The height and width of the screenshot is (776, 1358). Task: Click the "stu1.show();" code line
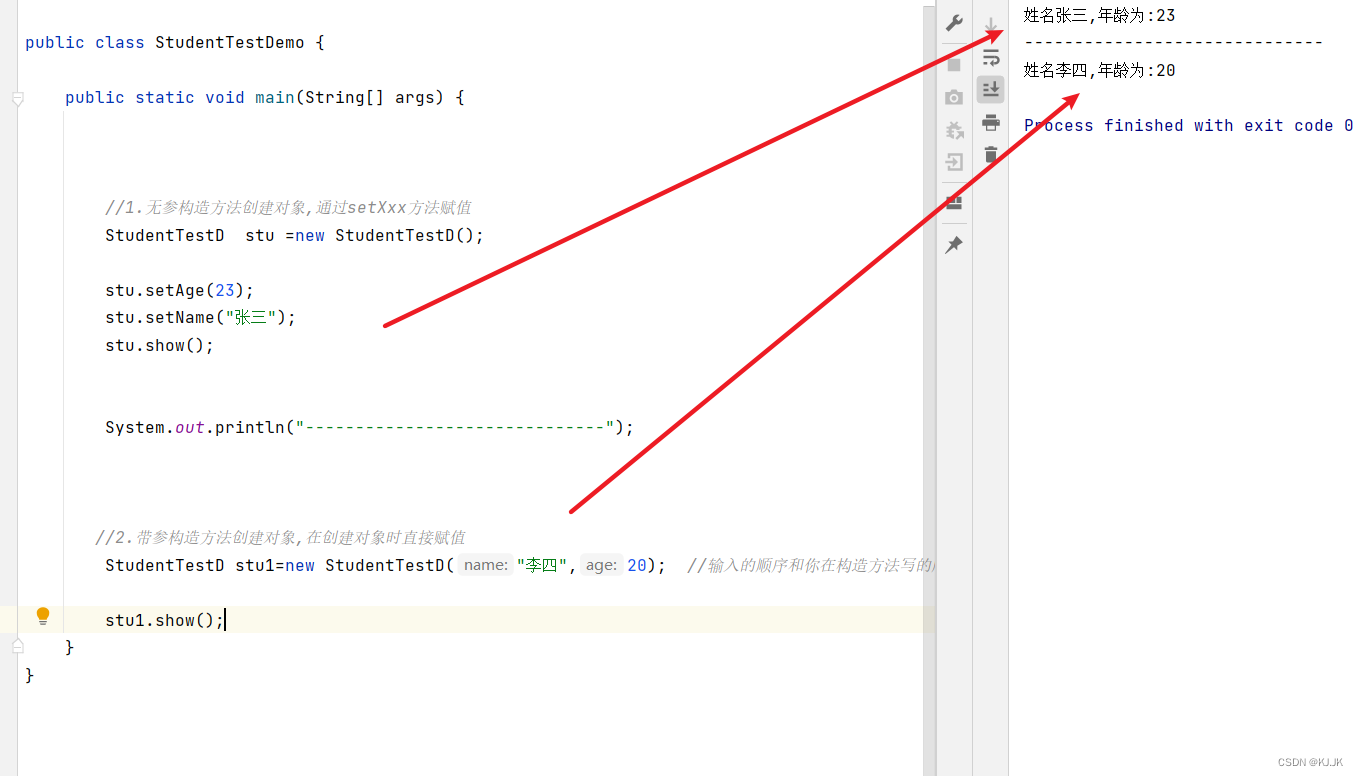165,620
